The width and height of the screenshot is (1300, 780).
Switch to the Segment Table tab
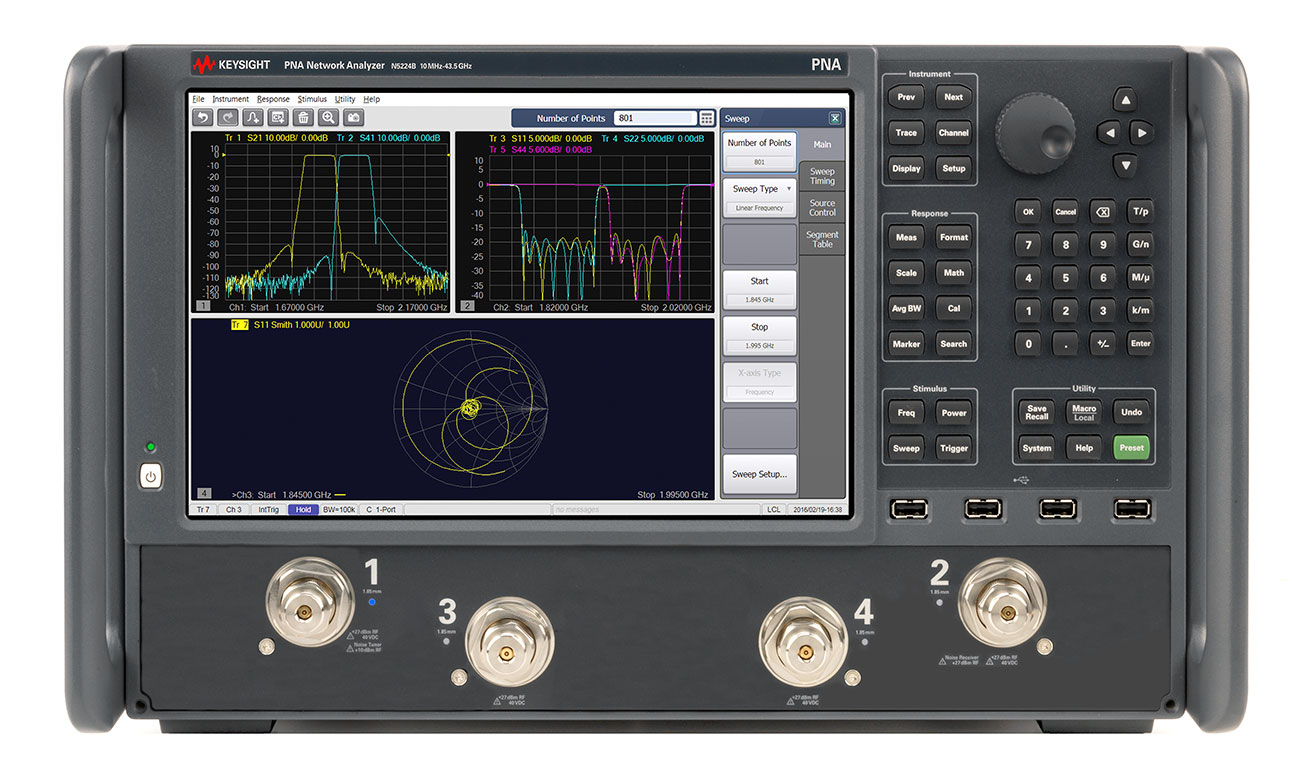[822, 239]
